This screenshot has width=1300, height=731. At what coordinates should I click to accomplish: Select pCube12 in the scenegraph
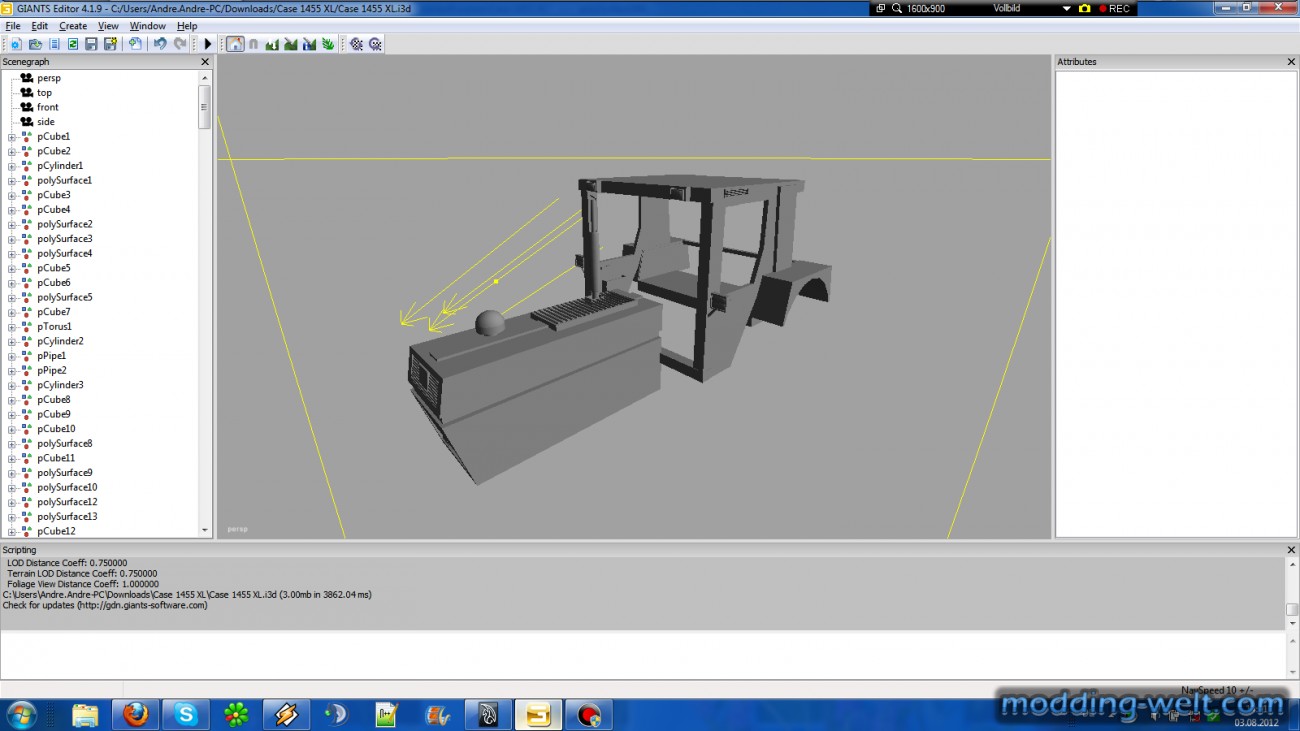coord(56,531)
